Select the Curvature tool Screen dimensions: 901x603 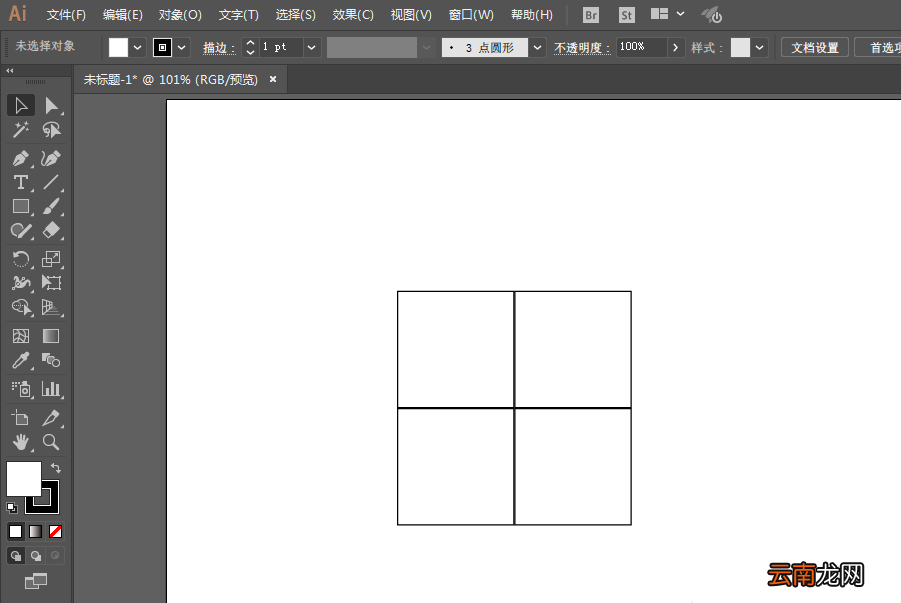(51, 158)
